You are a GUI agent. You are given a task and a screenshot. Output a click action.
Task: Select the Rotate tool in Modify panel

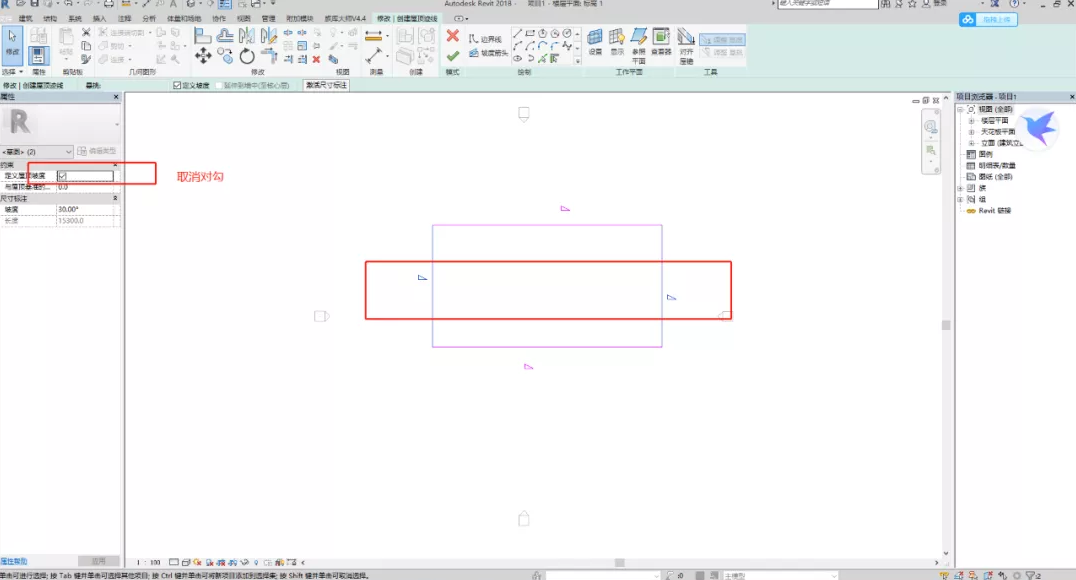(x=247, y=56)
